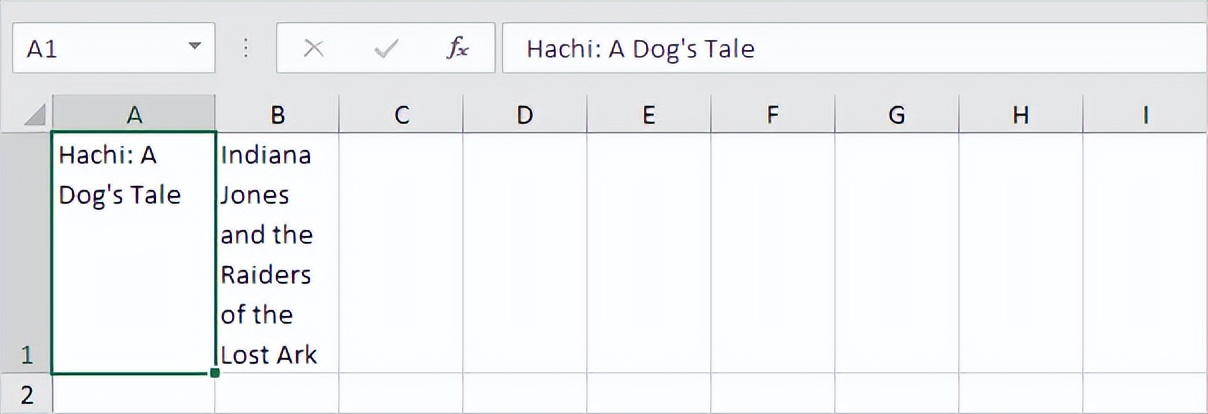Select column C header
The width and height of the screenshot is (1208, 414).
point(401,116)
